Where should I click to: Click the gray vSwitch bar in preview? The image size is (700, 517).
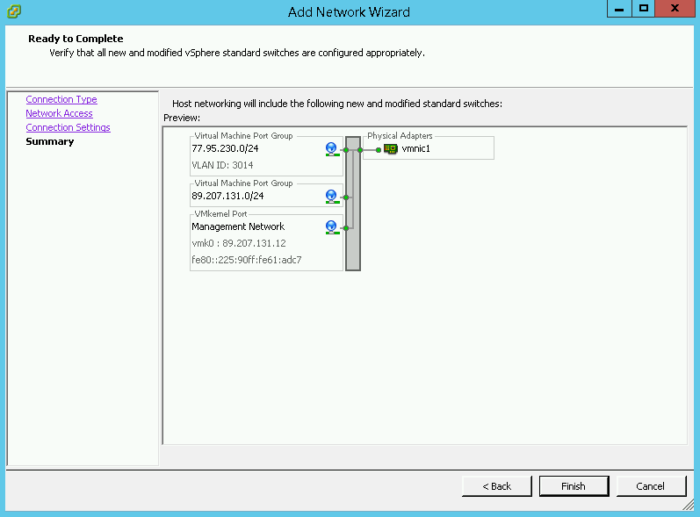click(x=353, y=204)
